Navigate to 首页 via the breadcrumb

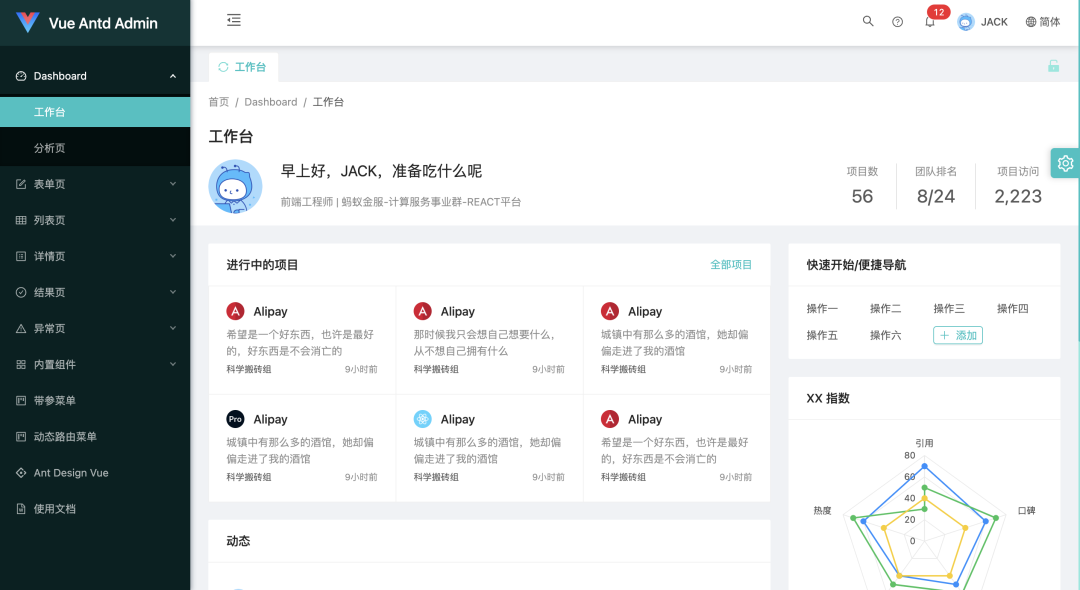coord(219,101)
